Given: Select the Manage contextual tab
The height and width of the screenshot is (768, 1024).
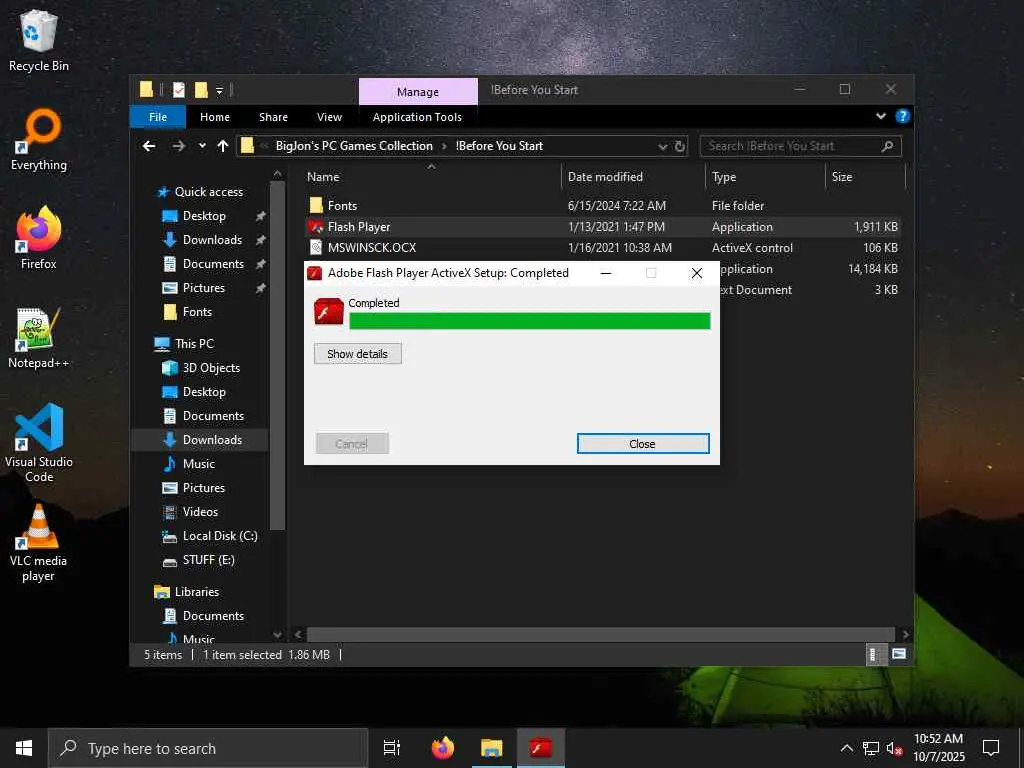Looking at the screenshot, I should 418,91.
